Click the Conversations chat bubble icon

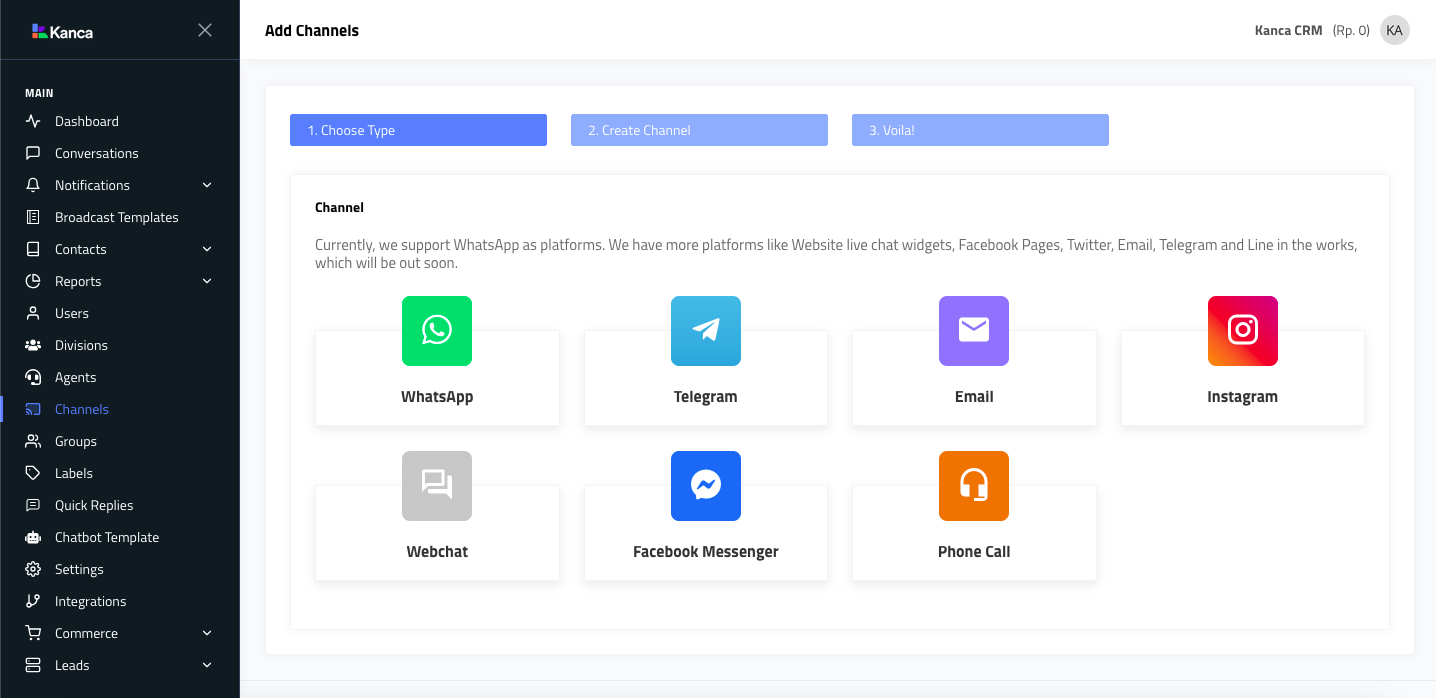[31, 153]
